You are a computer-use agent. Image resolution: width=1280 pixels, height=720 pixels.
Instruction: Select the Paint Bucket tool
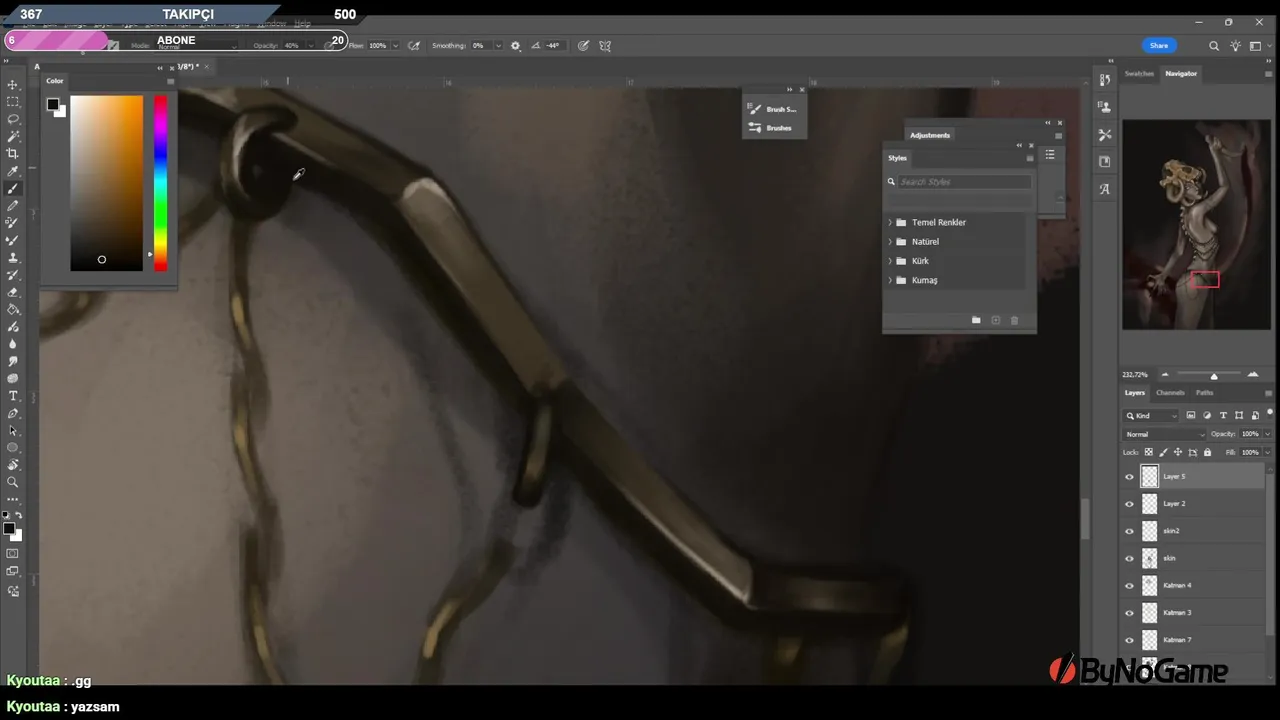click(x=13, y=309)
